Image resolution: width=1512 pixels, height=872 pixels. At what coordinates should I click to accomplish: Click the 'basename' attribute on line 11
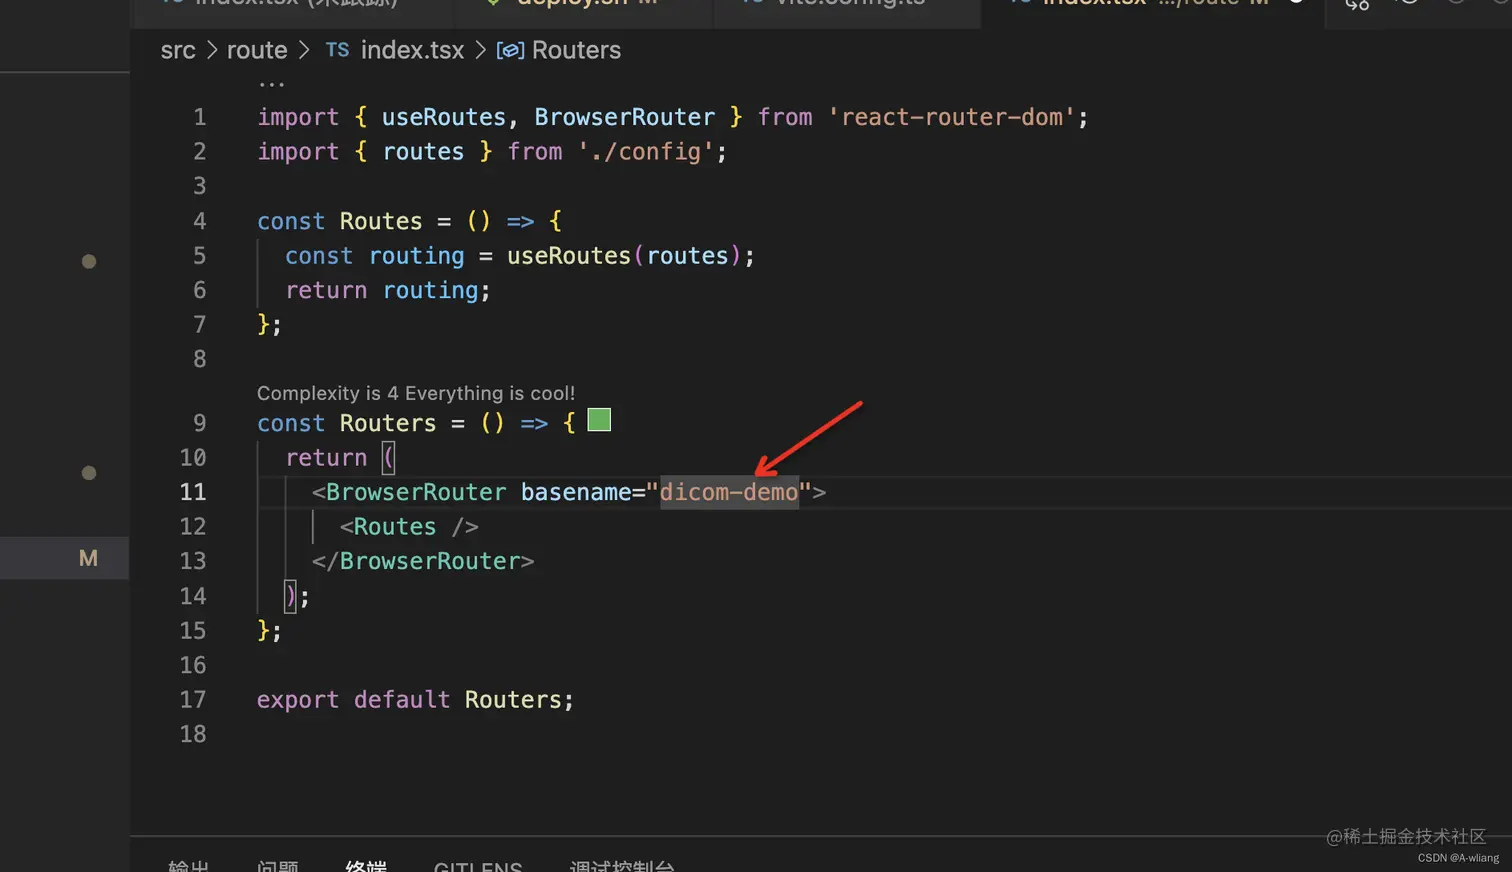point(576,492)
